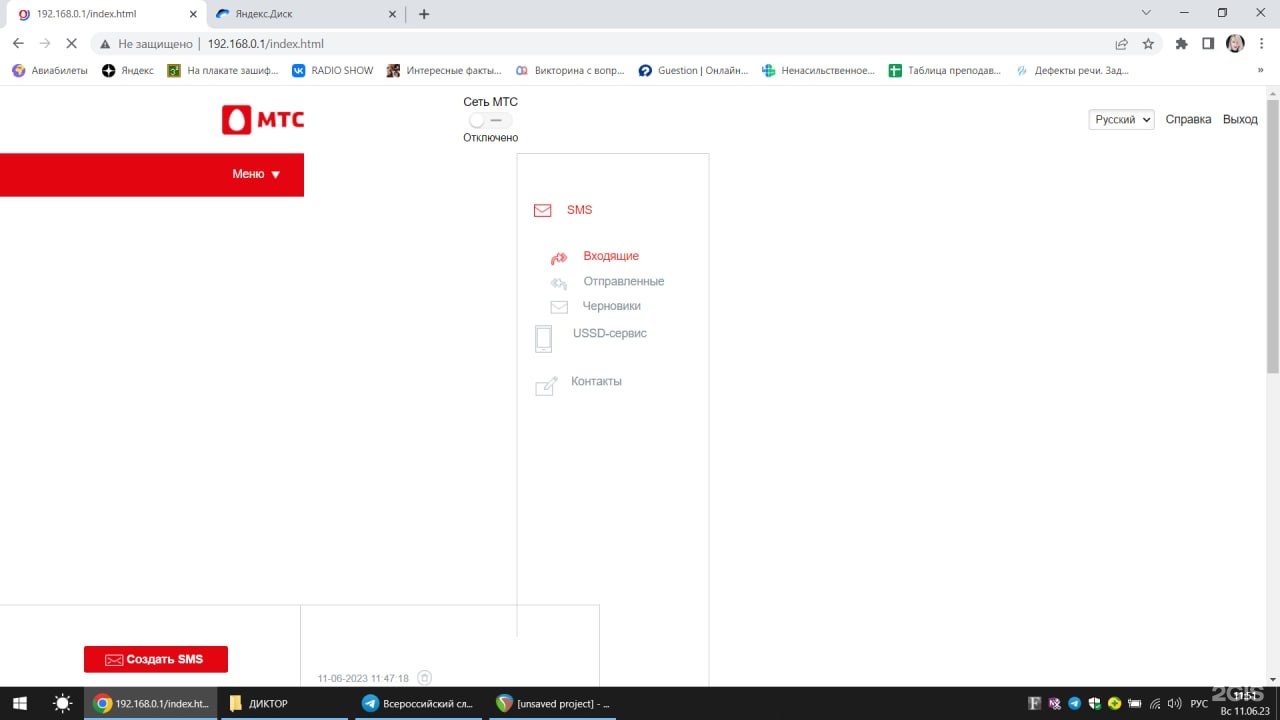Open the volume speaker tray icon

[x=1174, y=704]
